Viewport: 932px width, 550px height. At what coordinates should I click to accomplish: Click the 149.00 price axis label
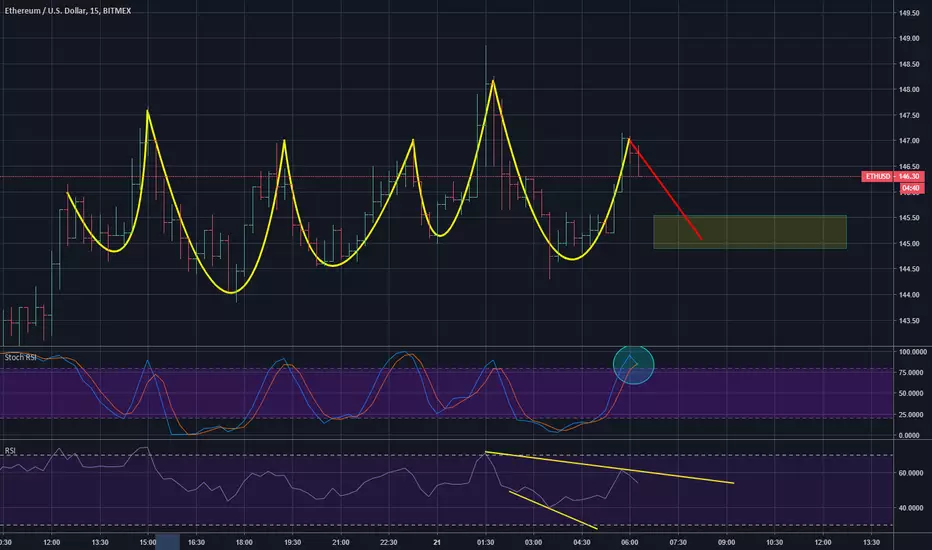click(909, 39)
